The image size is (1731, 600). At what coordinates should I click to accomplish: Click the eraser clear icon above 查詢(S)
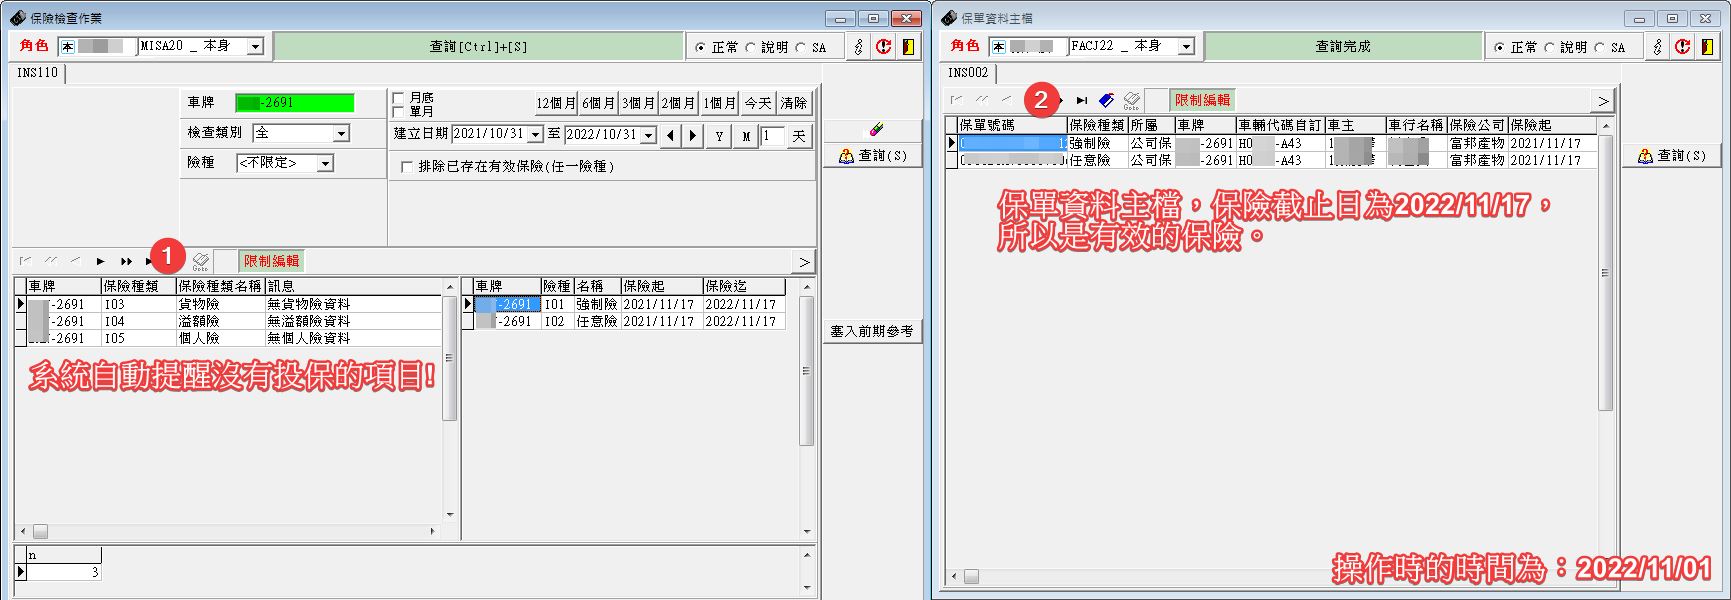click(876, 129)
